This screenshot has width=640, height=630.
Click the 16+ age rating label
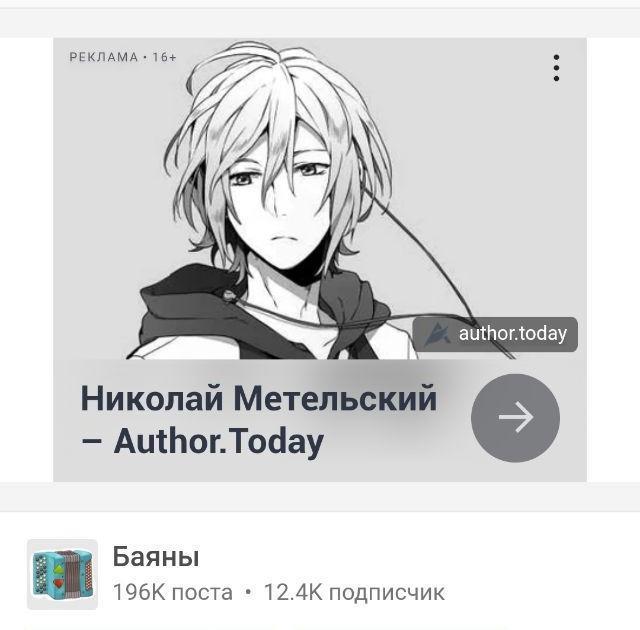pos(164,57)
